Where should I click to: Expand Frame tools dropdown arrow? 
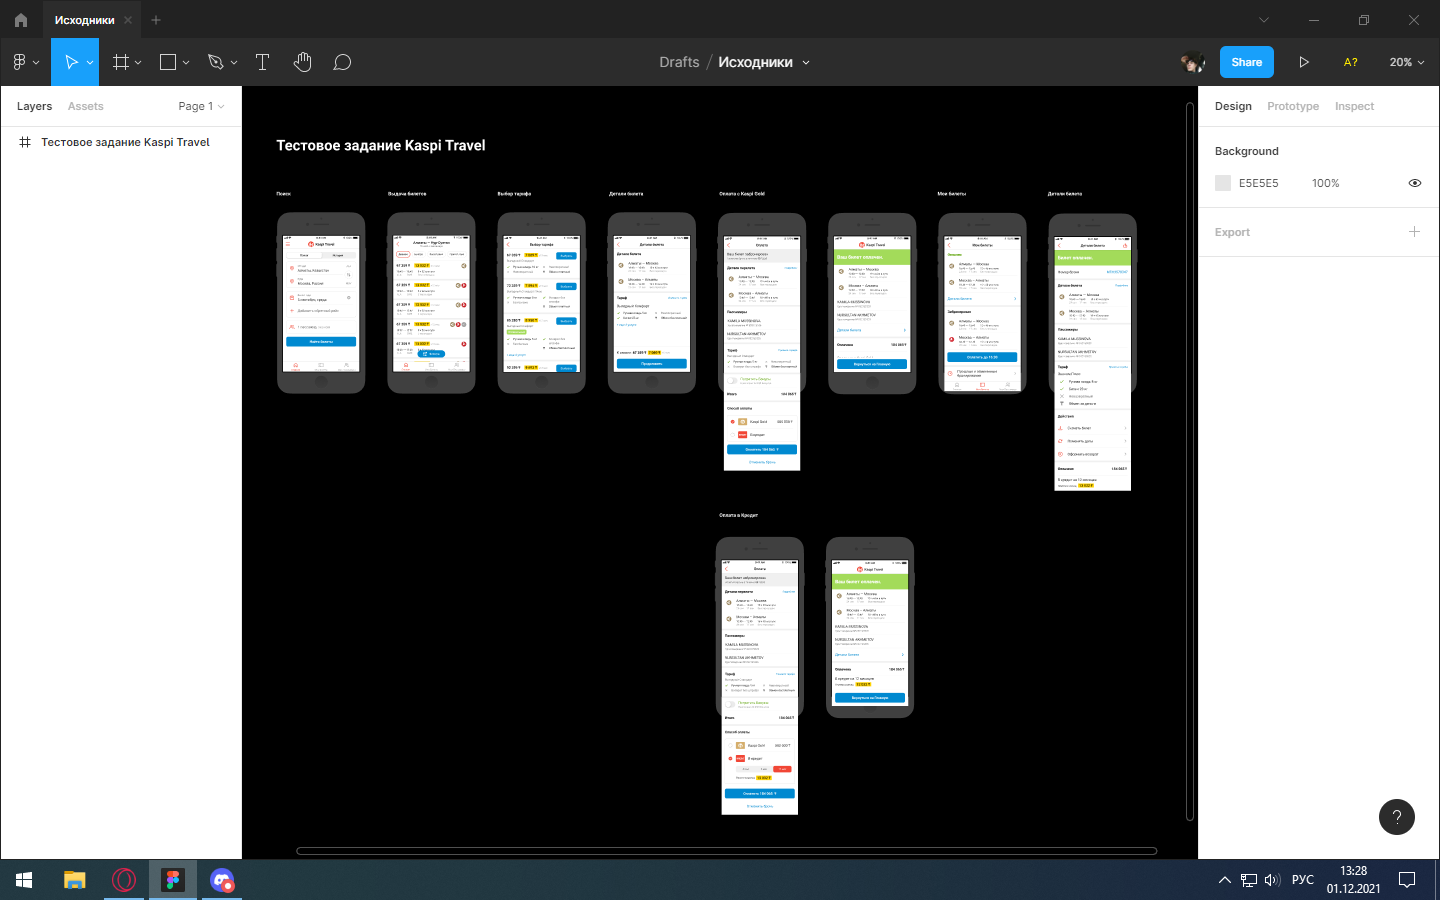[x=138, y=62]
